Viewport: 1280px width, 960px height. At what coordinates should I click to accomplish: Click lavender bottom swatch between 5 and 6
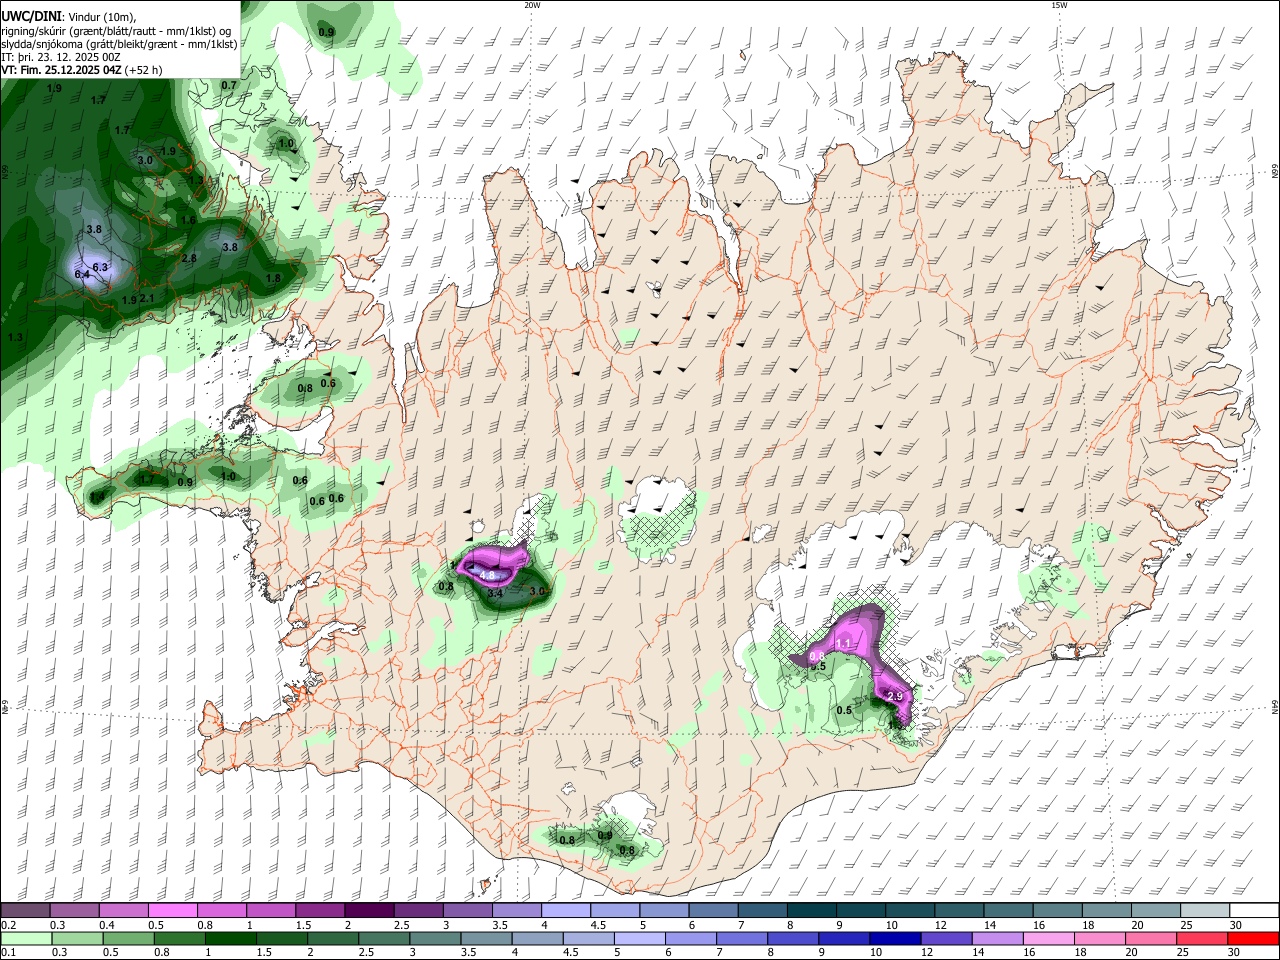(x=639, y=938)
